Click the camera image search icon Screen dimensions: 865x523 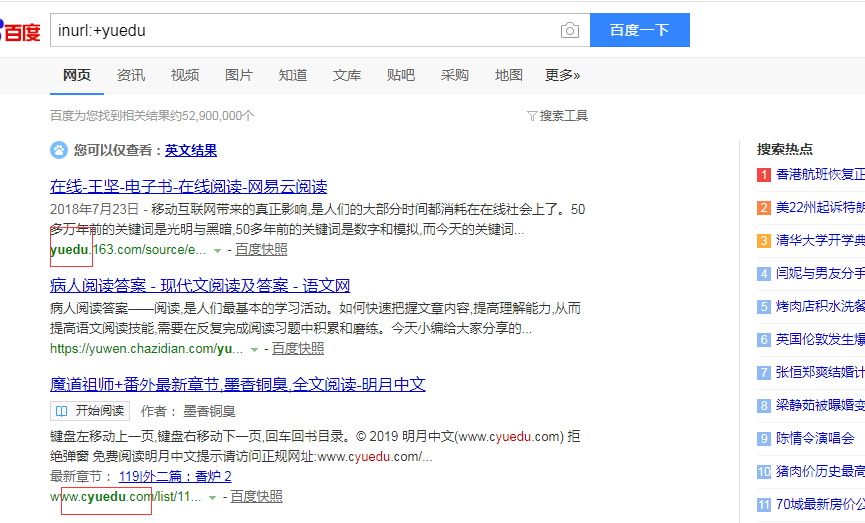coord(570,30)
